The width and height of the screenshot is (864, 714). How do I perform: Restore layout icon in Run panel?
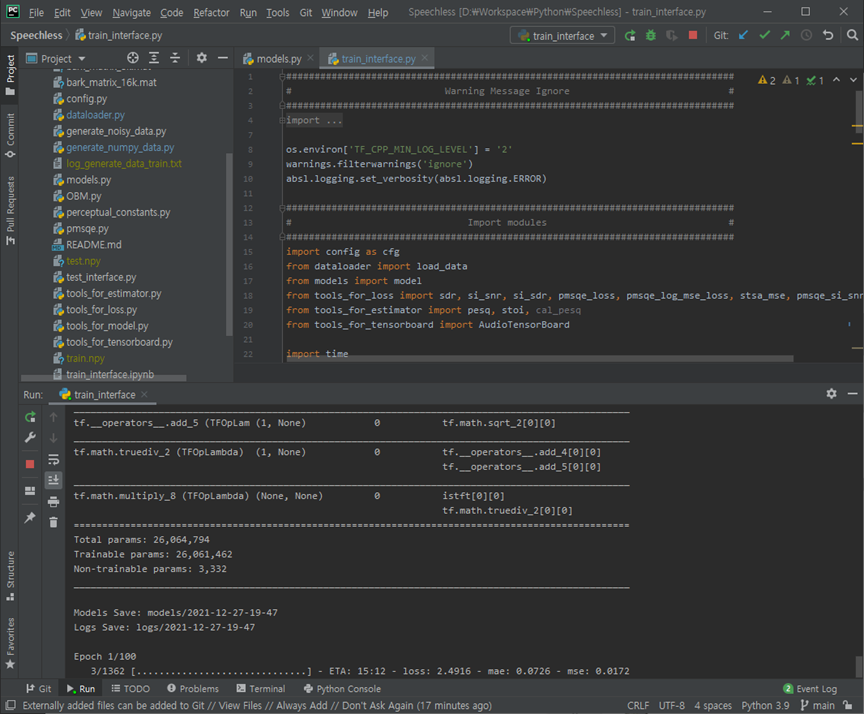click(30, 490)
